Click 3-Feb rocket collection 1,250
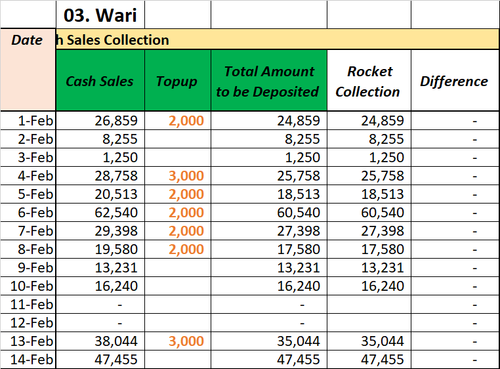The width and height of the screenshot is (500, 369). [x=369, y=157]
